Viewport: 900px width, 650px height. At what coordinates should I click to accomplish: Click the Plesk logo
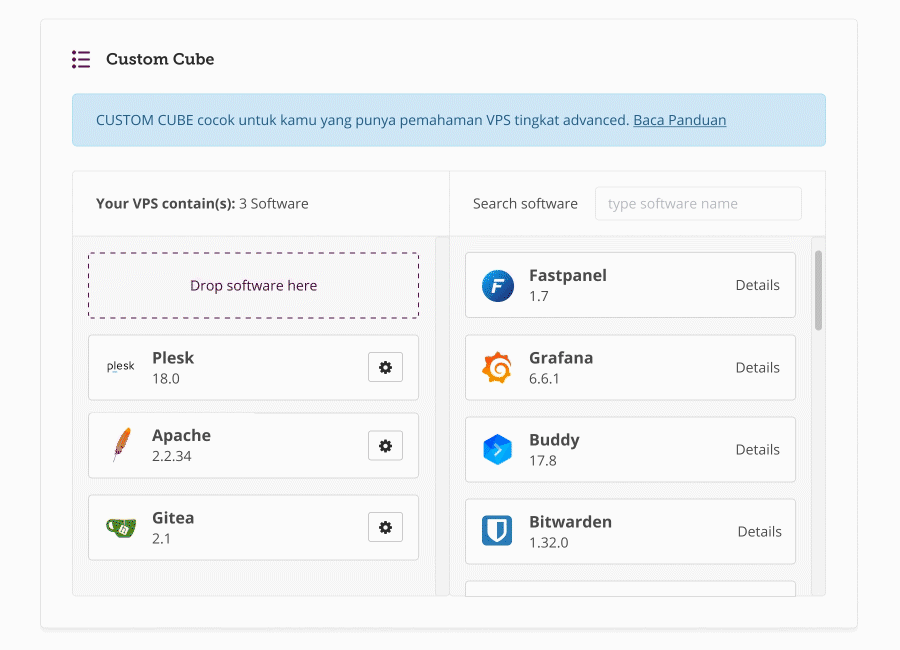121,366
